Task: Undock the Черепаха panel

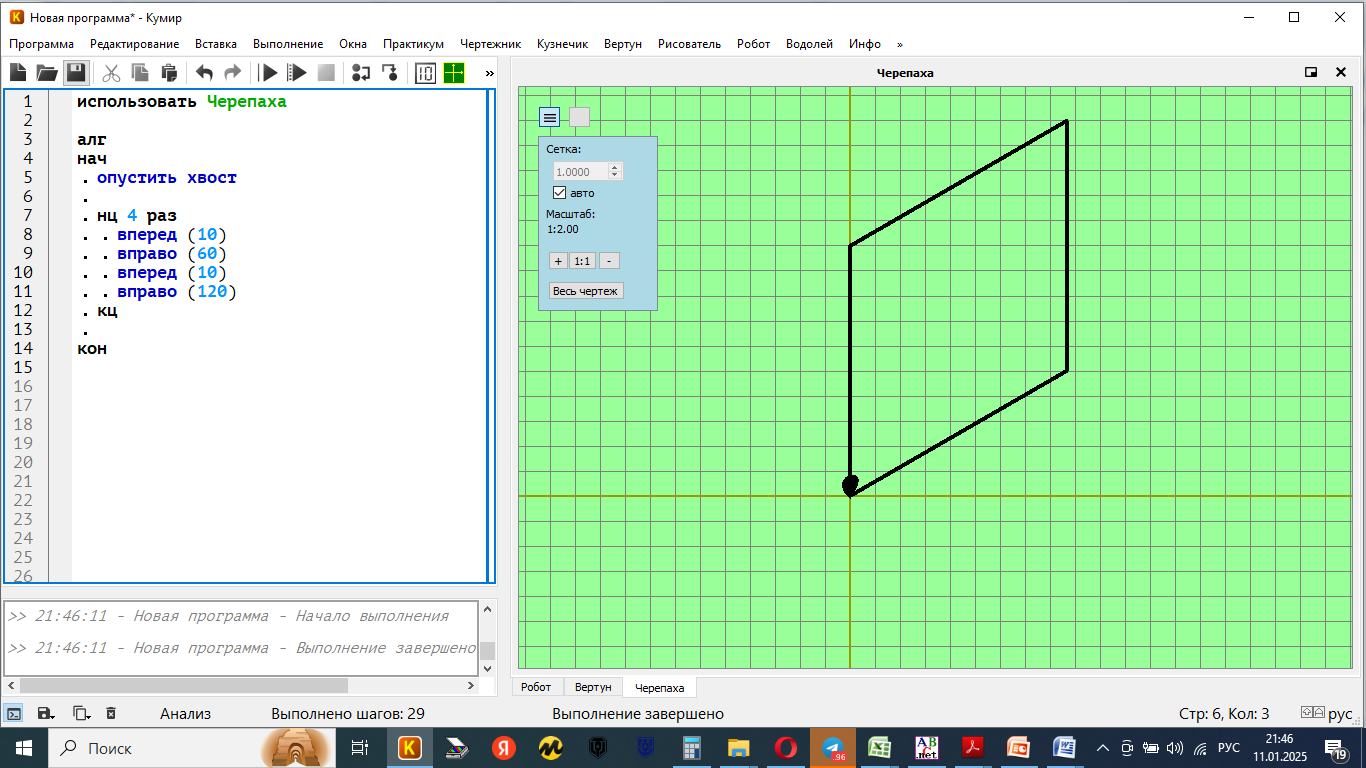Action: coord(1311,72)
